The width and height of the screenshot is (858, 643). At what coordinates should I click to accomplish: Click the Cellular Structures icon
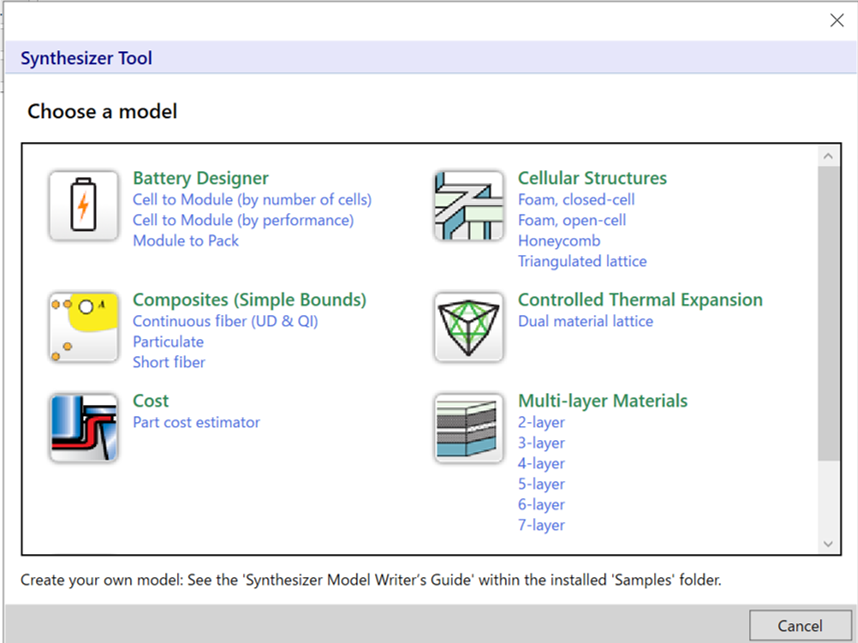(x=469, y=206)
